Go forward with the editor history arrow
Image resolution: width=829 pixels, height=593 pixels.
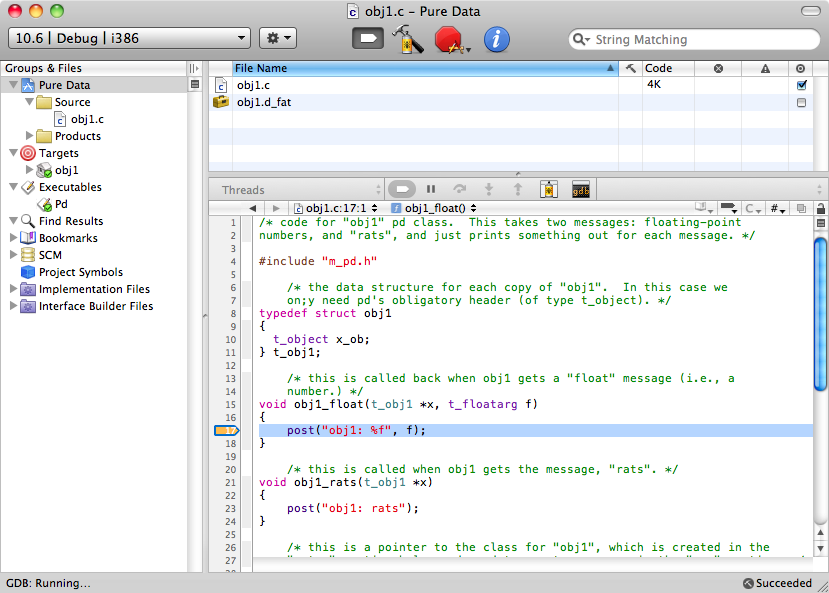point(276,208)
